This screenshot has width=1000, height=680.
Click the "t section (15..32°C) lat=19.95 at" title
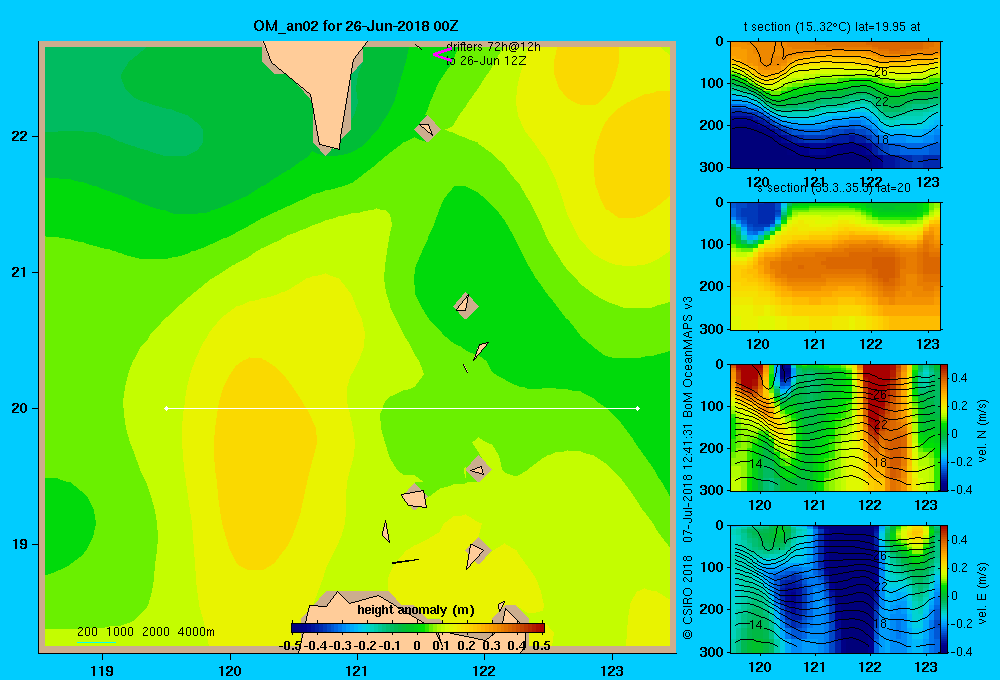[832, 27]
